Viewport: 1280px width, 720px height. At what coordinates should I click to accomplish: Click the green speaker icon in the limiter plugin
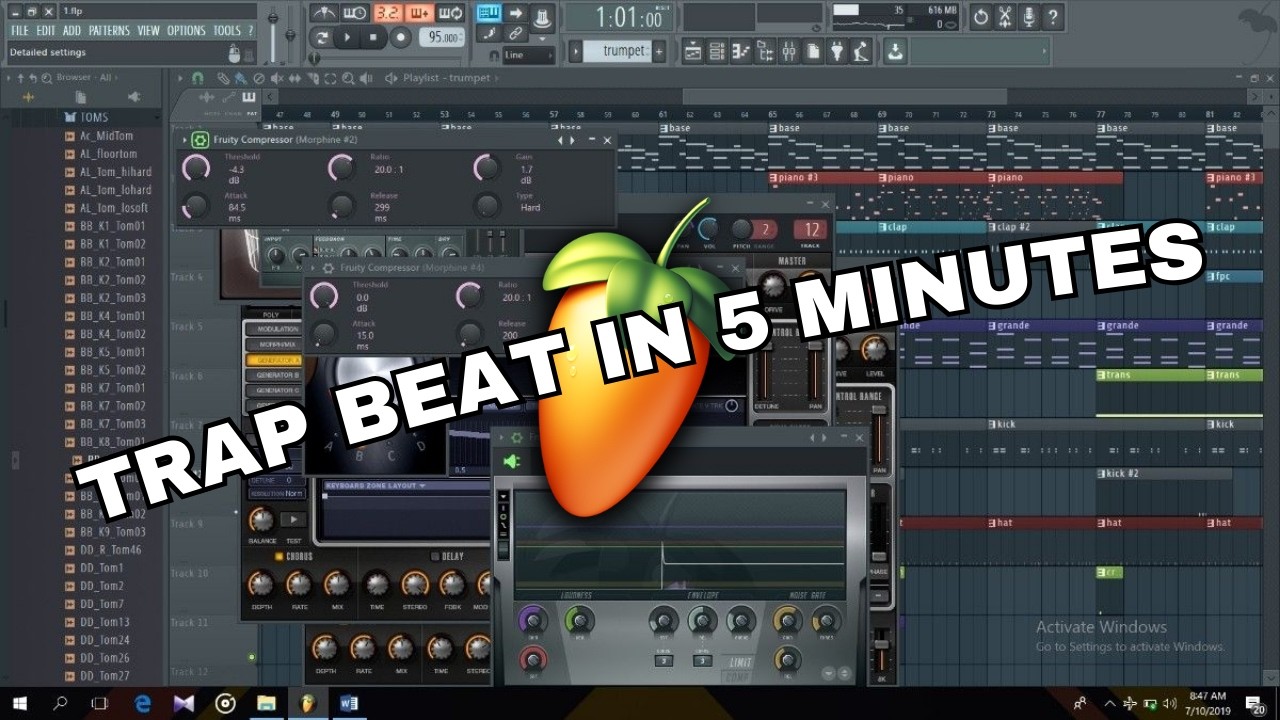pos(511,461)
